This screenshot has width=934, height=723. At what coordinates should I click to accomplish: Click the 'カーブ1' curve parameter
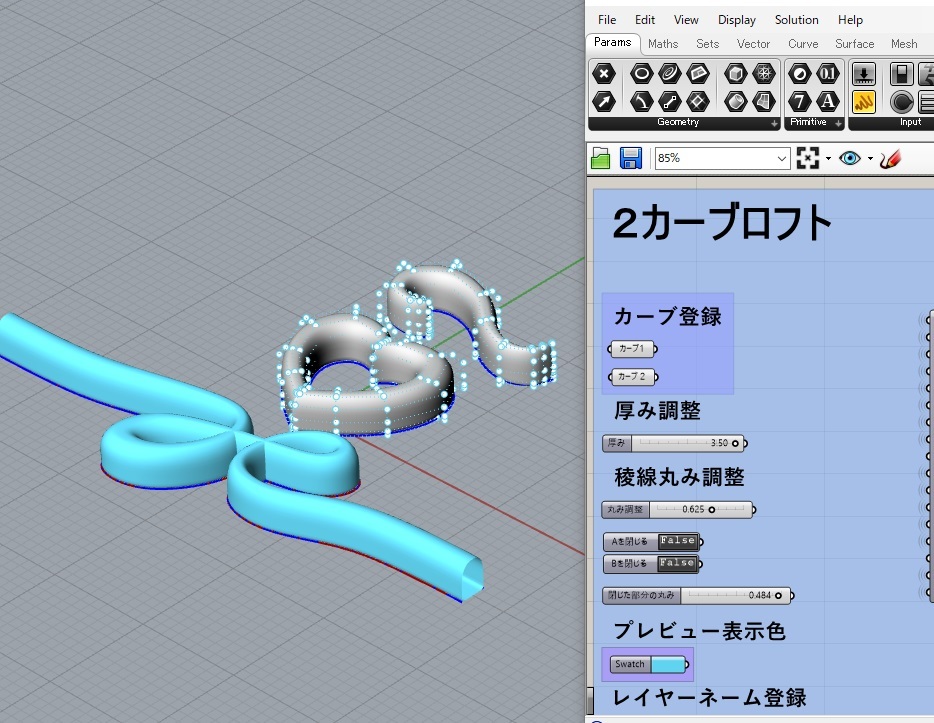point(633,349)
